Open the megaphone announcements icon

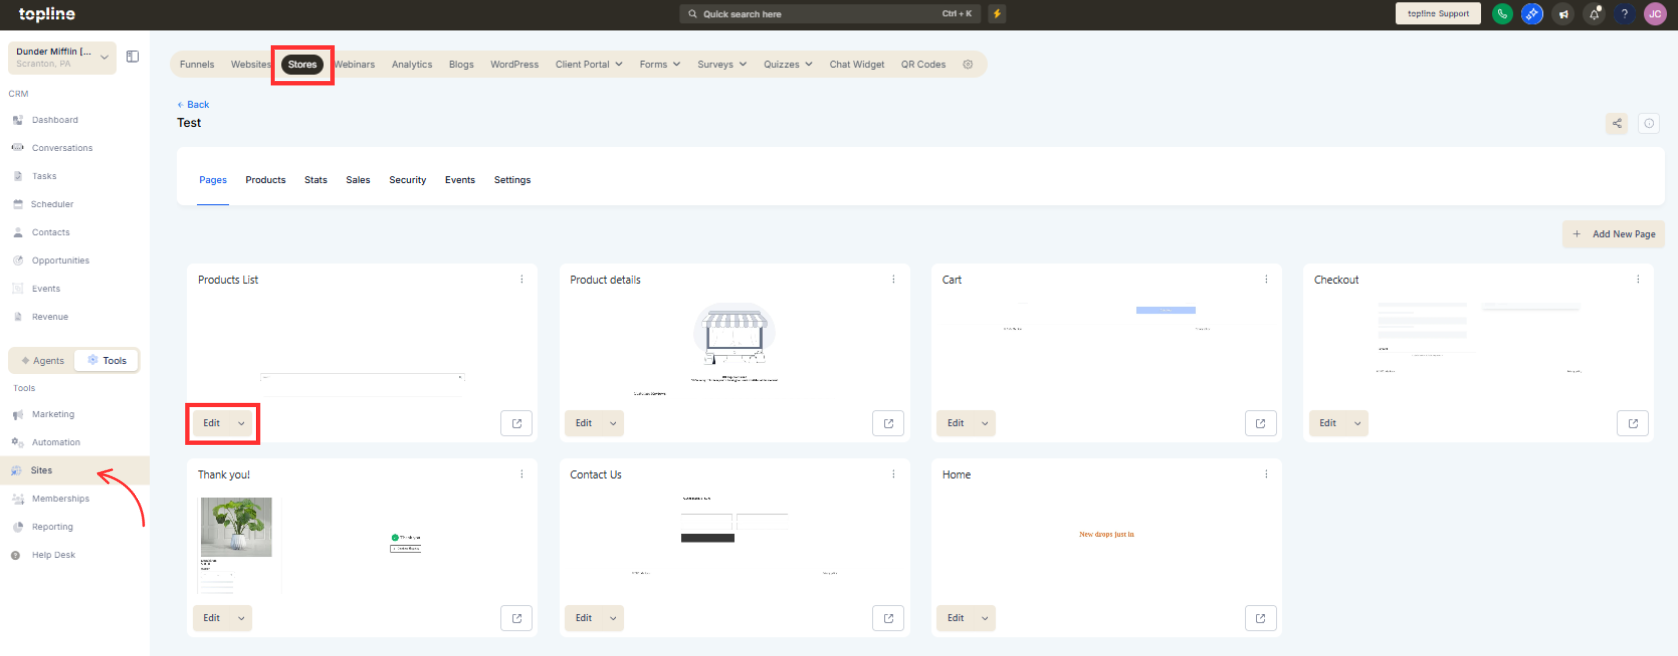pyautogui.click(x=1564, y=14)
